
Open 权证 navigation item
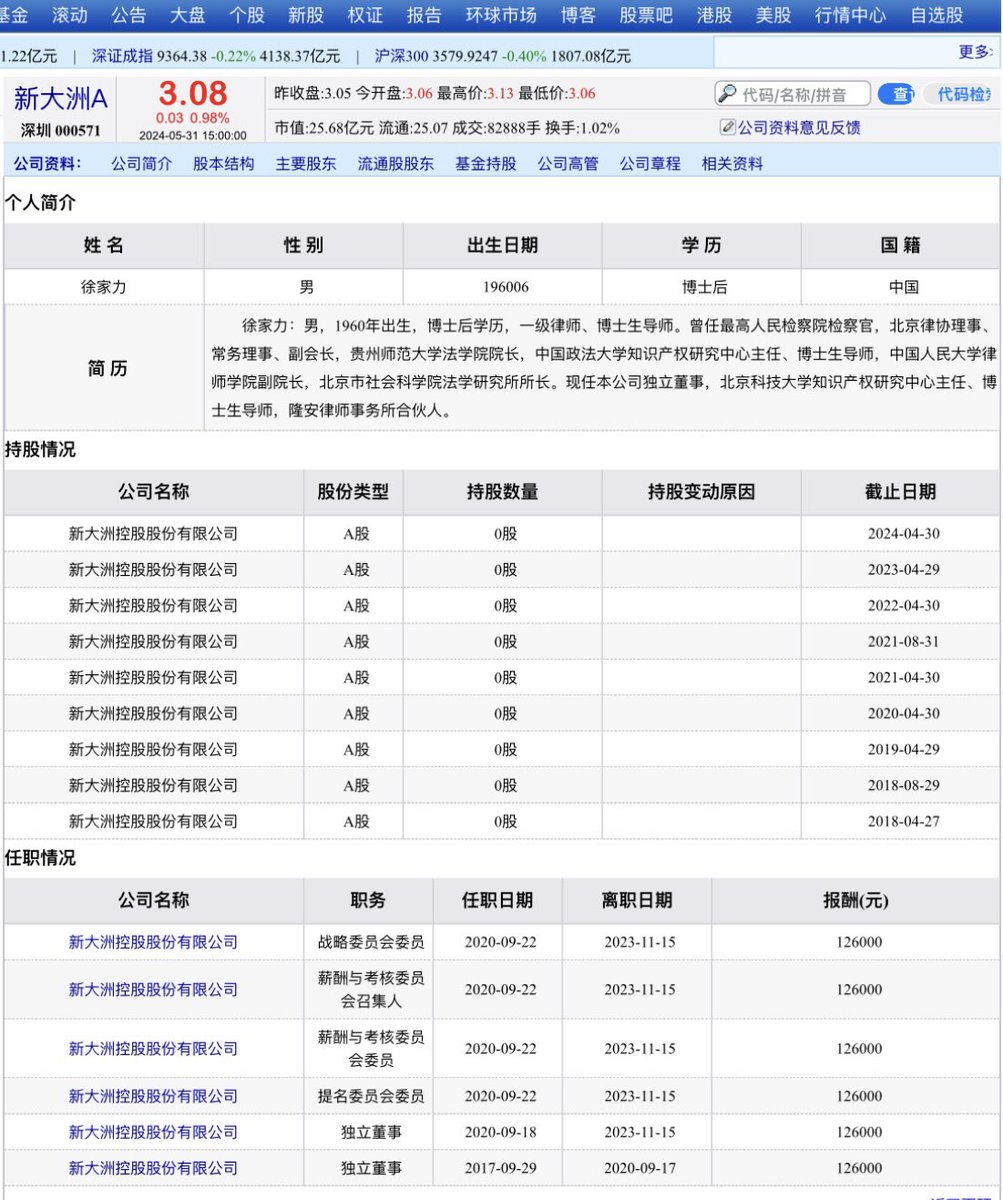click(365, 15)
